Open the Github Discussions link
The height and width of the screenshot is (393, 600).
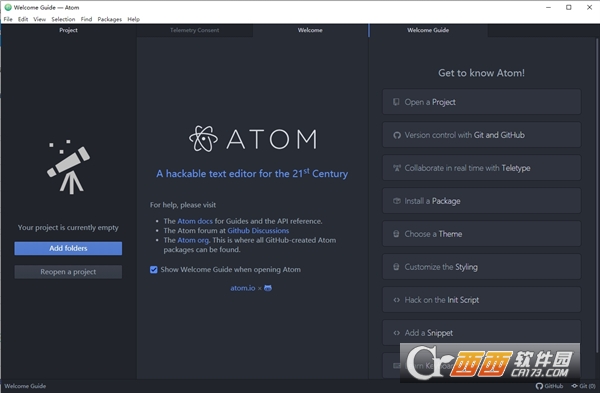(258, 231)
